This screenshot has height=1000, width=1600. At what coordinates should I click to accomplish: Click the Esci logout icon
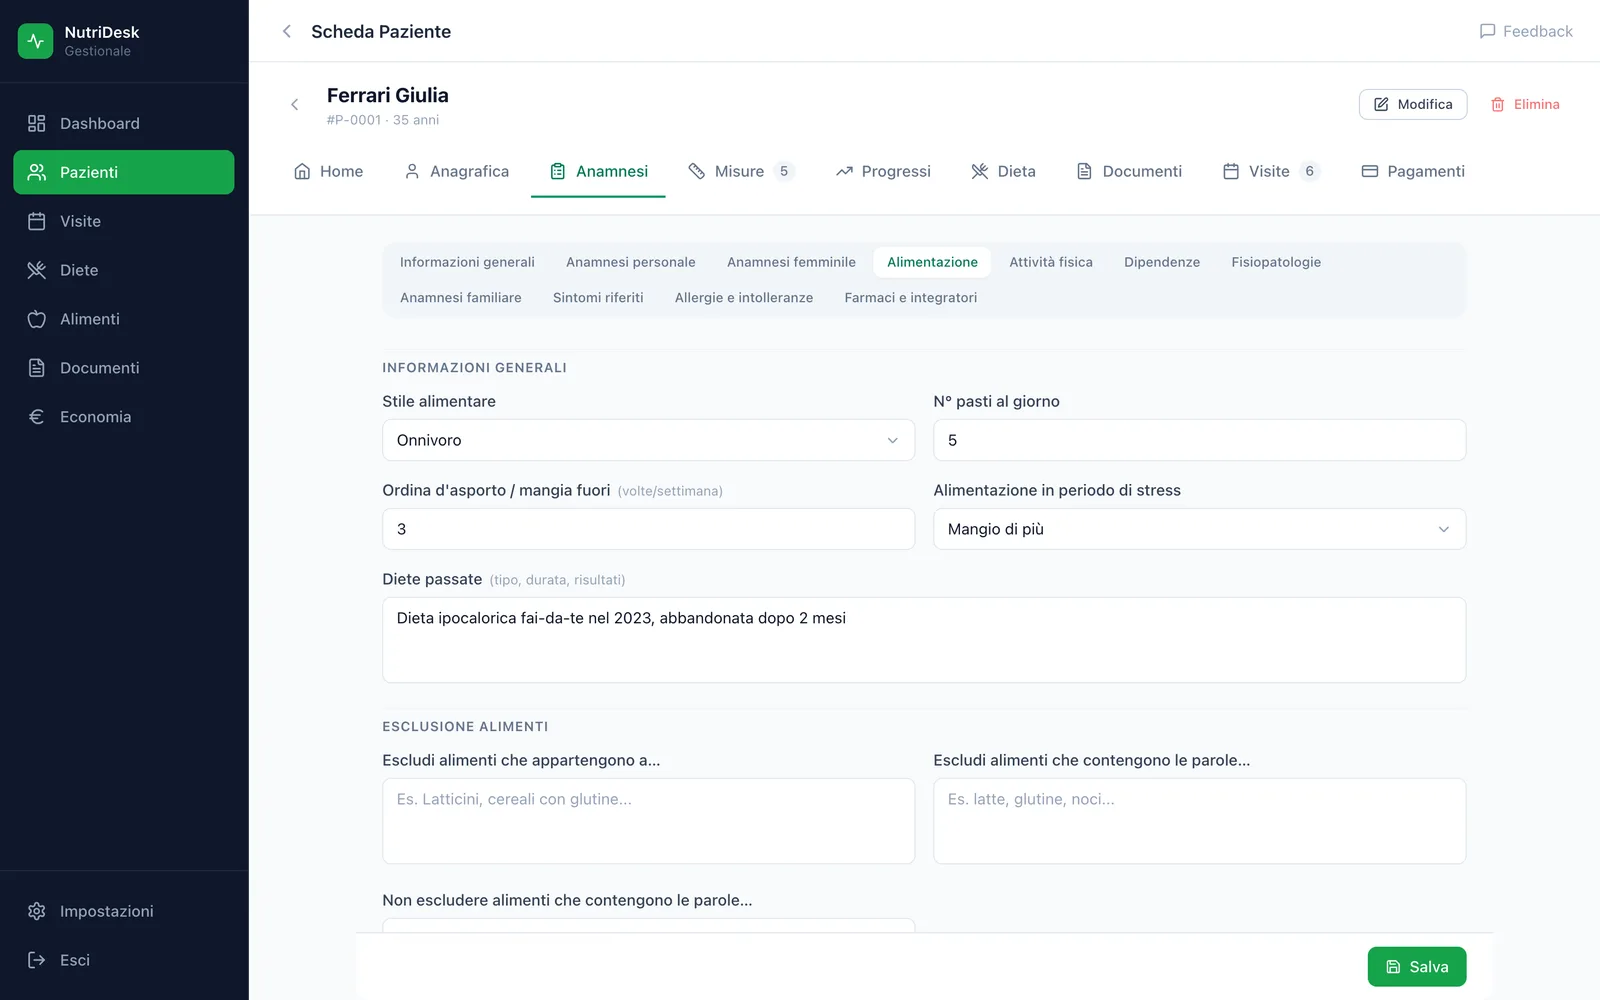click(x=37, y=960)
